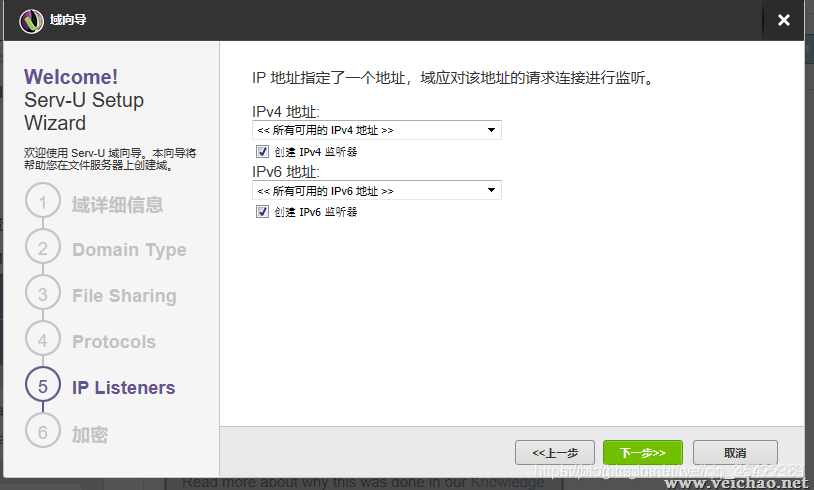The image size is (814, 490).
Task: Click the IP Listeners step label
Action: tap(124, 388)
